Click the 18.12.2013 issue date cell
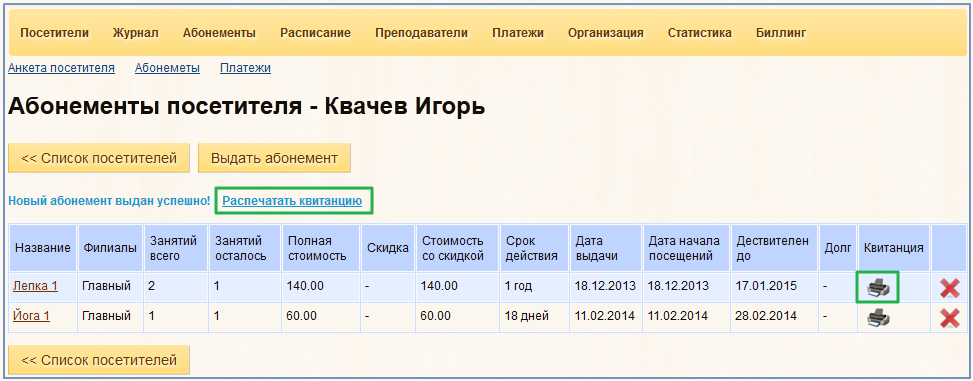This screenshot has height=381, width=973. coord(606,287)
